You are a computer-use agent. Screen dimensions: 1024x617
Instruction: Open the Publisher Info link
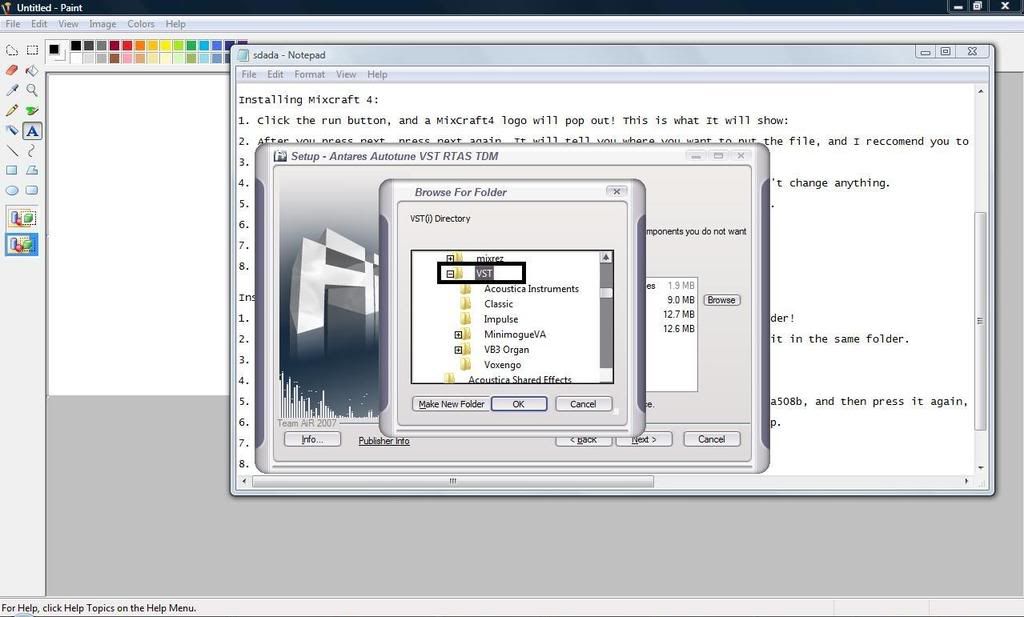coord(384,441)
